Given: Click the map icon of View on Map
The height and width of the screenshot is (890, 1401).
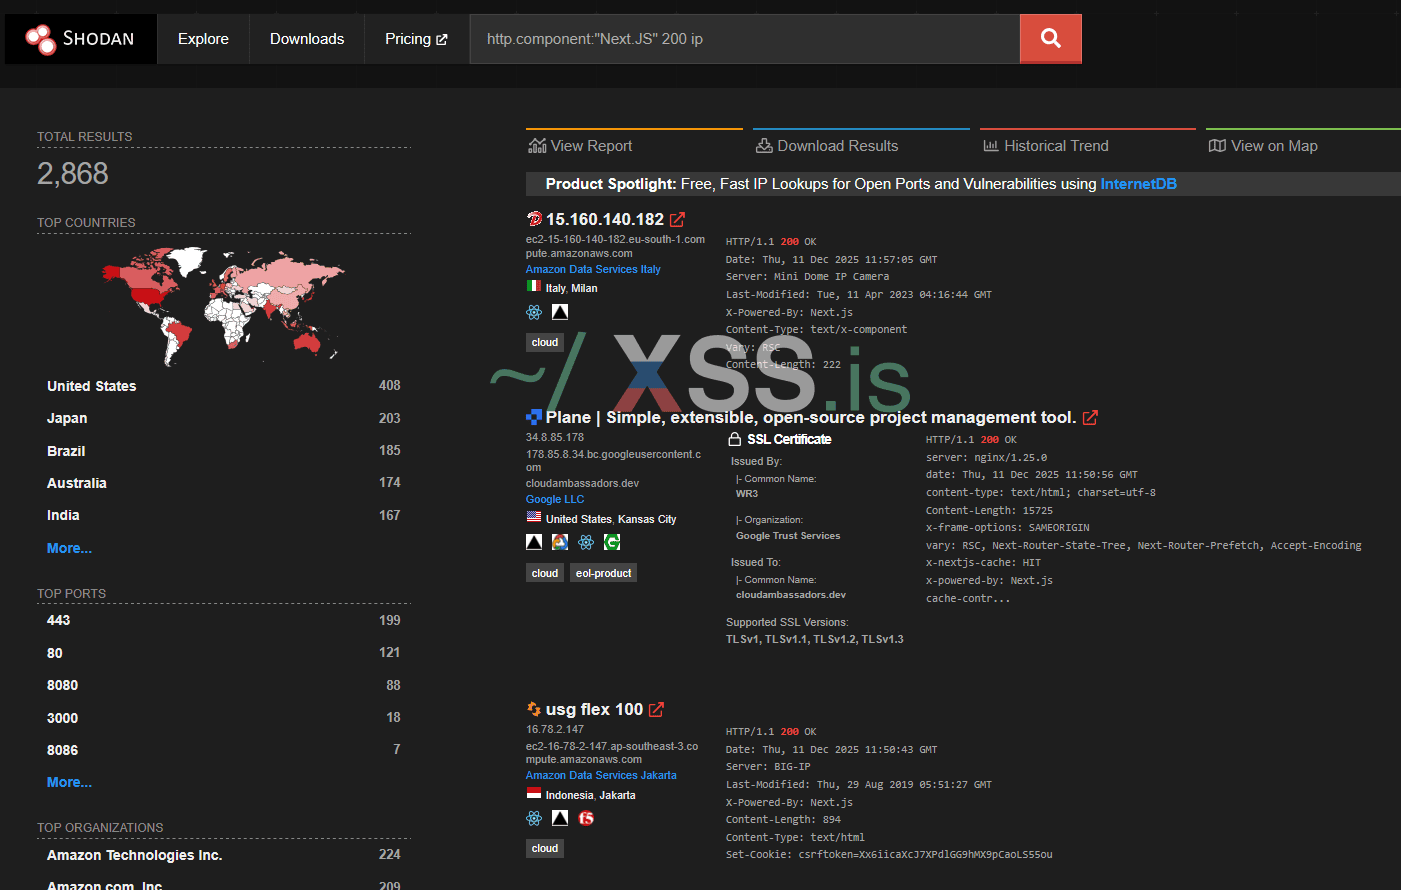Looking at the screenshot, I should [x=1217, y=146].
